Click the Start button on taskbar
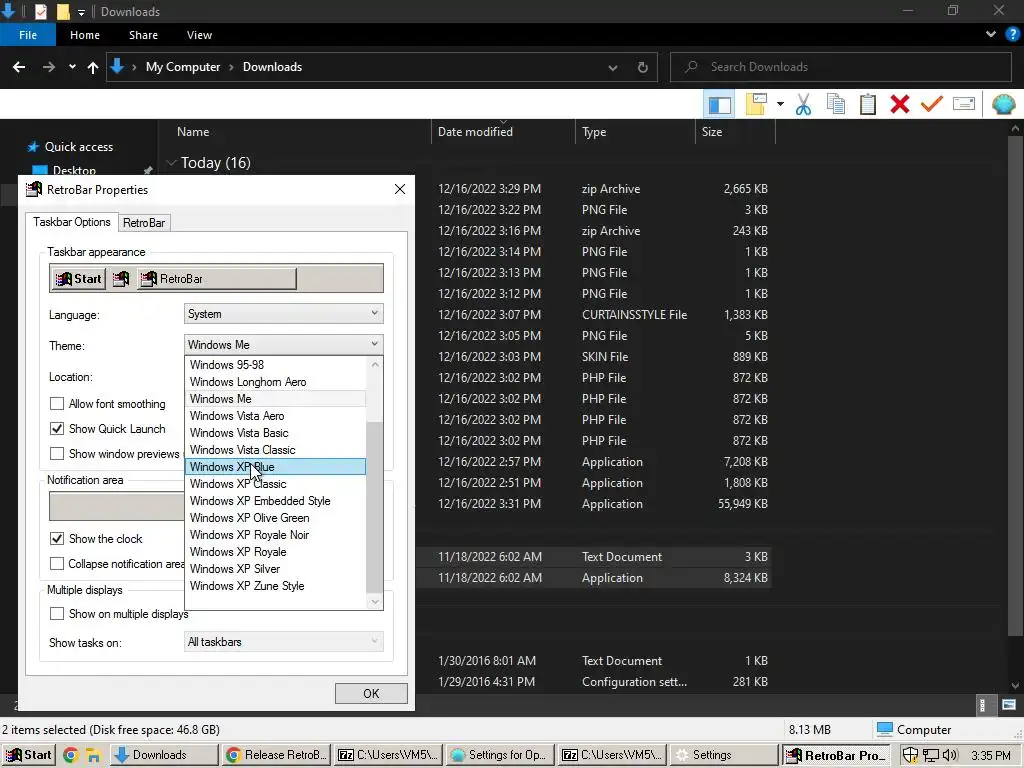The image size is (1024, 768). pyautogui.click(x=28, y=755)
